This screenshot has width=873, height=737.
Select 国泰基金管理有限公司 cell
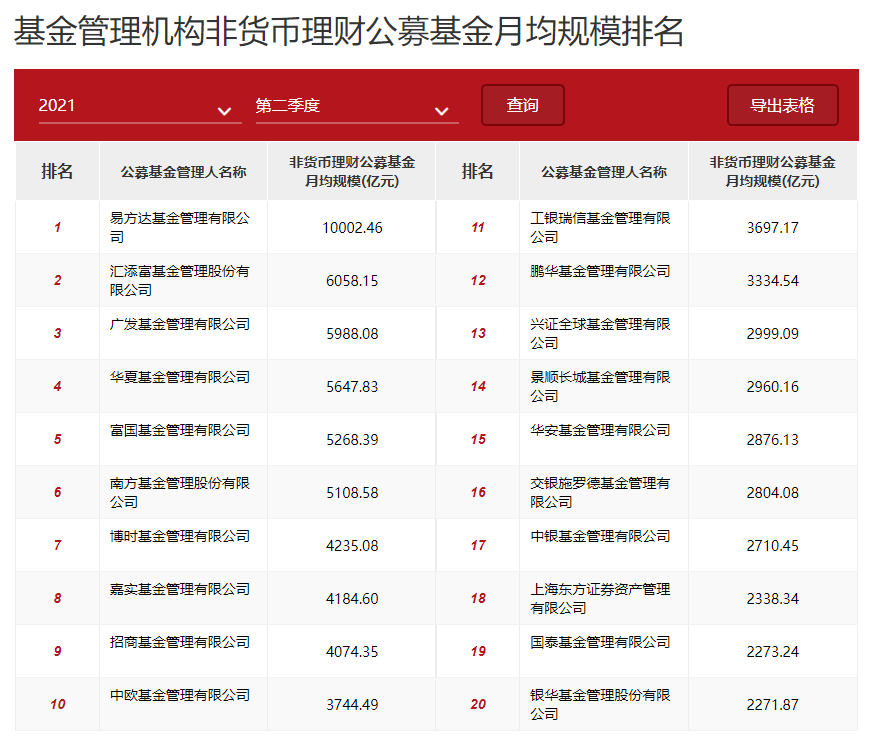tap(604, 651)
